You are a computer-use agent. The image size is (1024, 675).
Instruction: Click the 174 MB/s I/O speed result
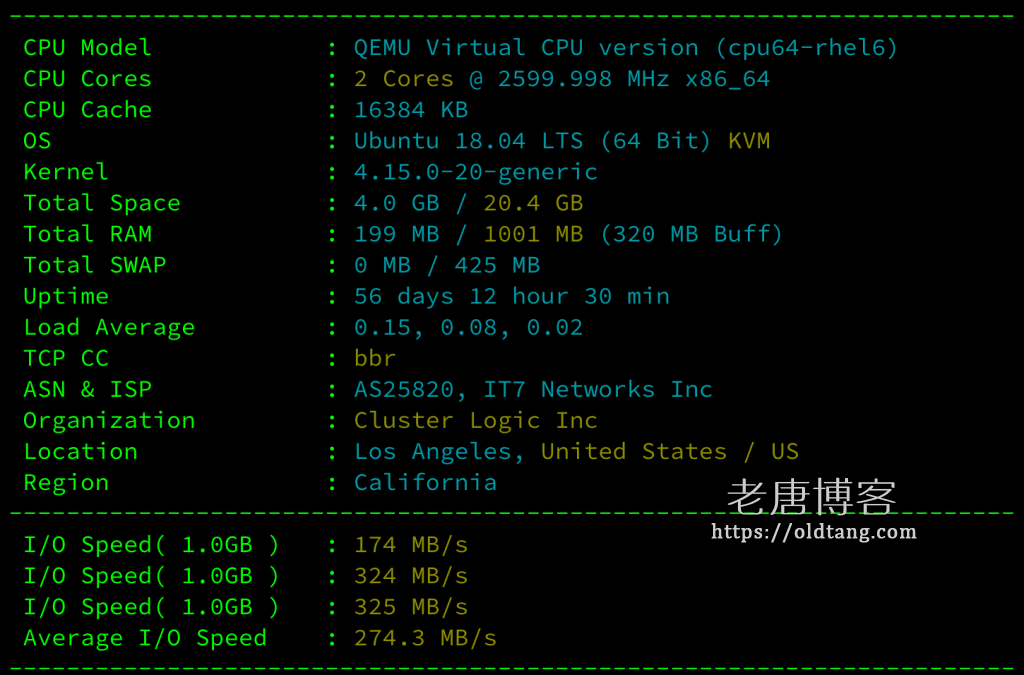pyautogui.click(x=411, y=544)
